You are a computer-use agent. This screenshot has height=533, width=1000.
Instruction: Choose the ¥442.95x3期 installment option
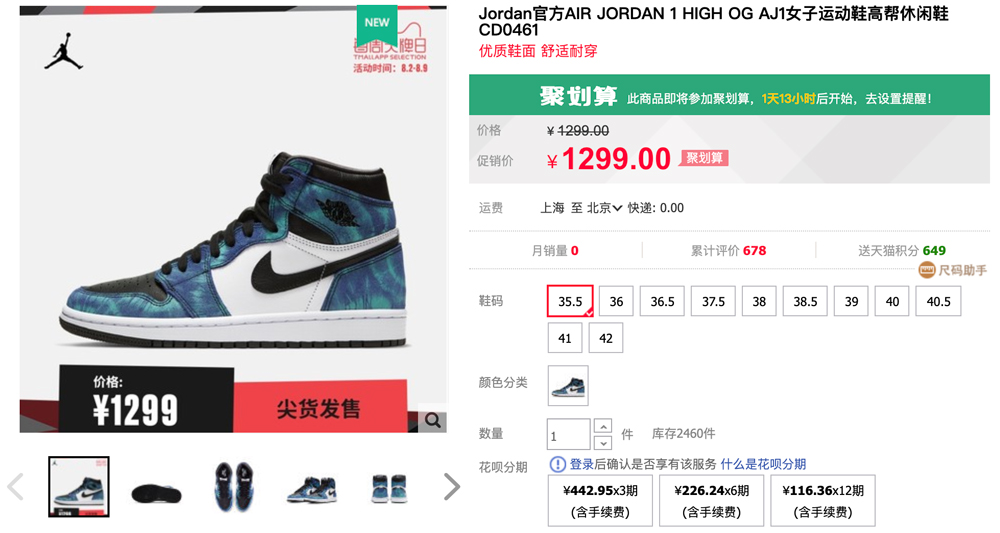pyautogui.click(x=600, y=500)
